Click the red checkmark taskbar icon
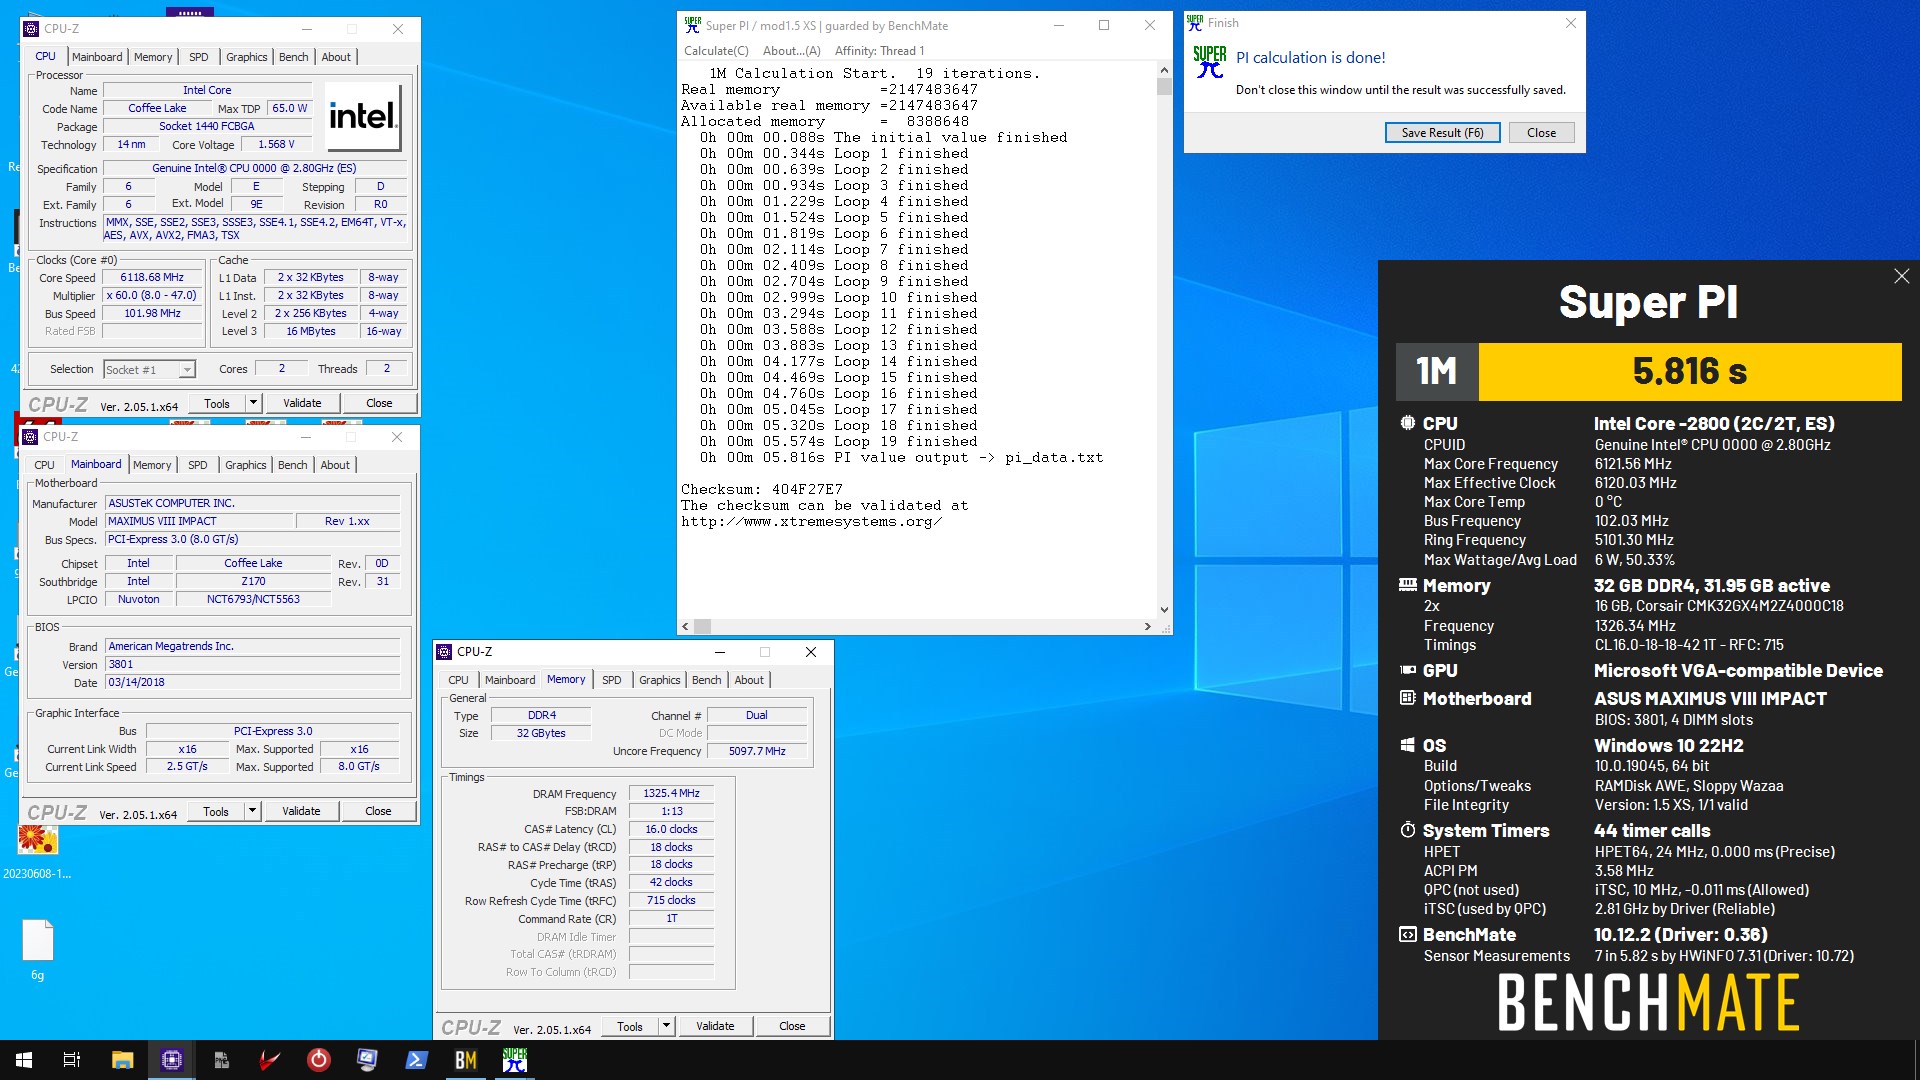Image resolution: width=1920 pixels, height=1080 pixels. pos(270,1060)
